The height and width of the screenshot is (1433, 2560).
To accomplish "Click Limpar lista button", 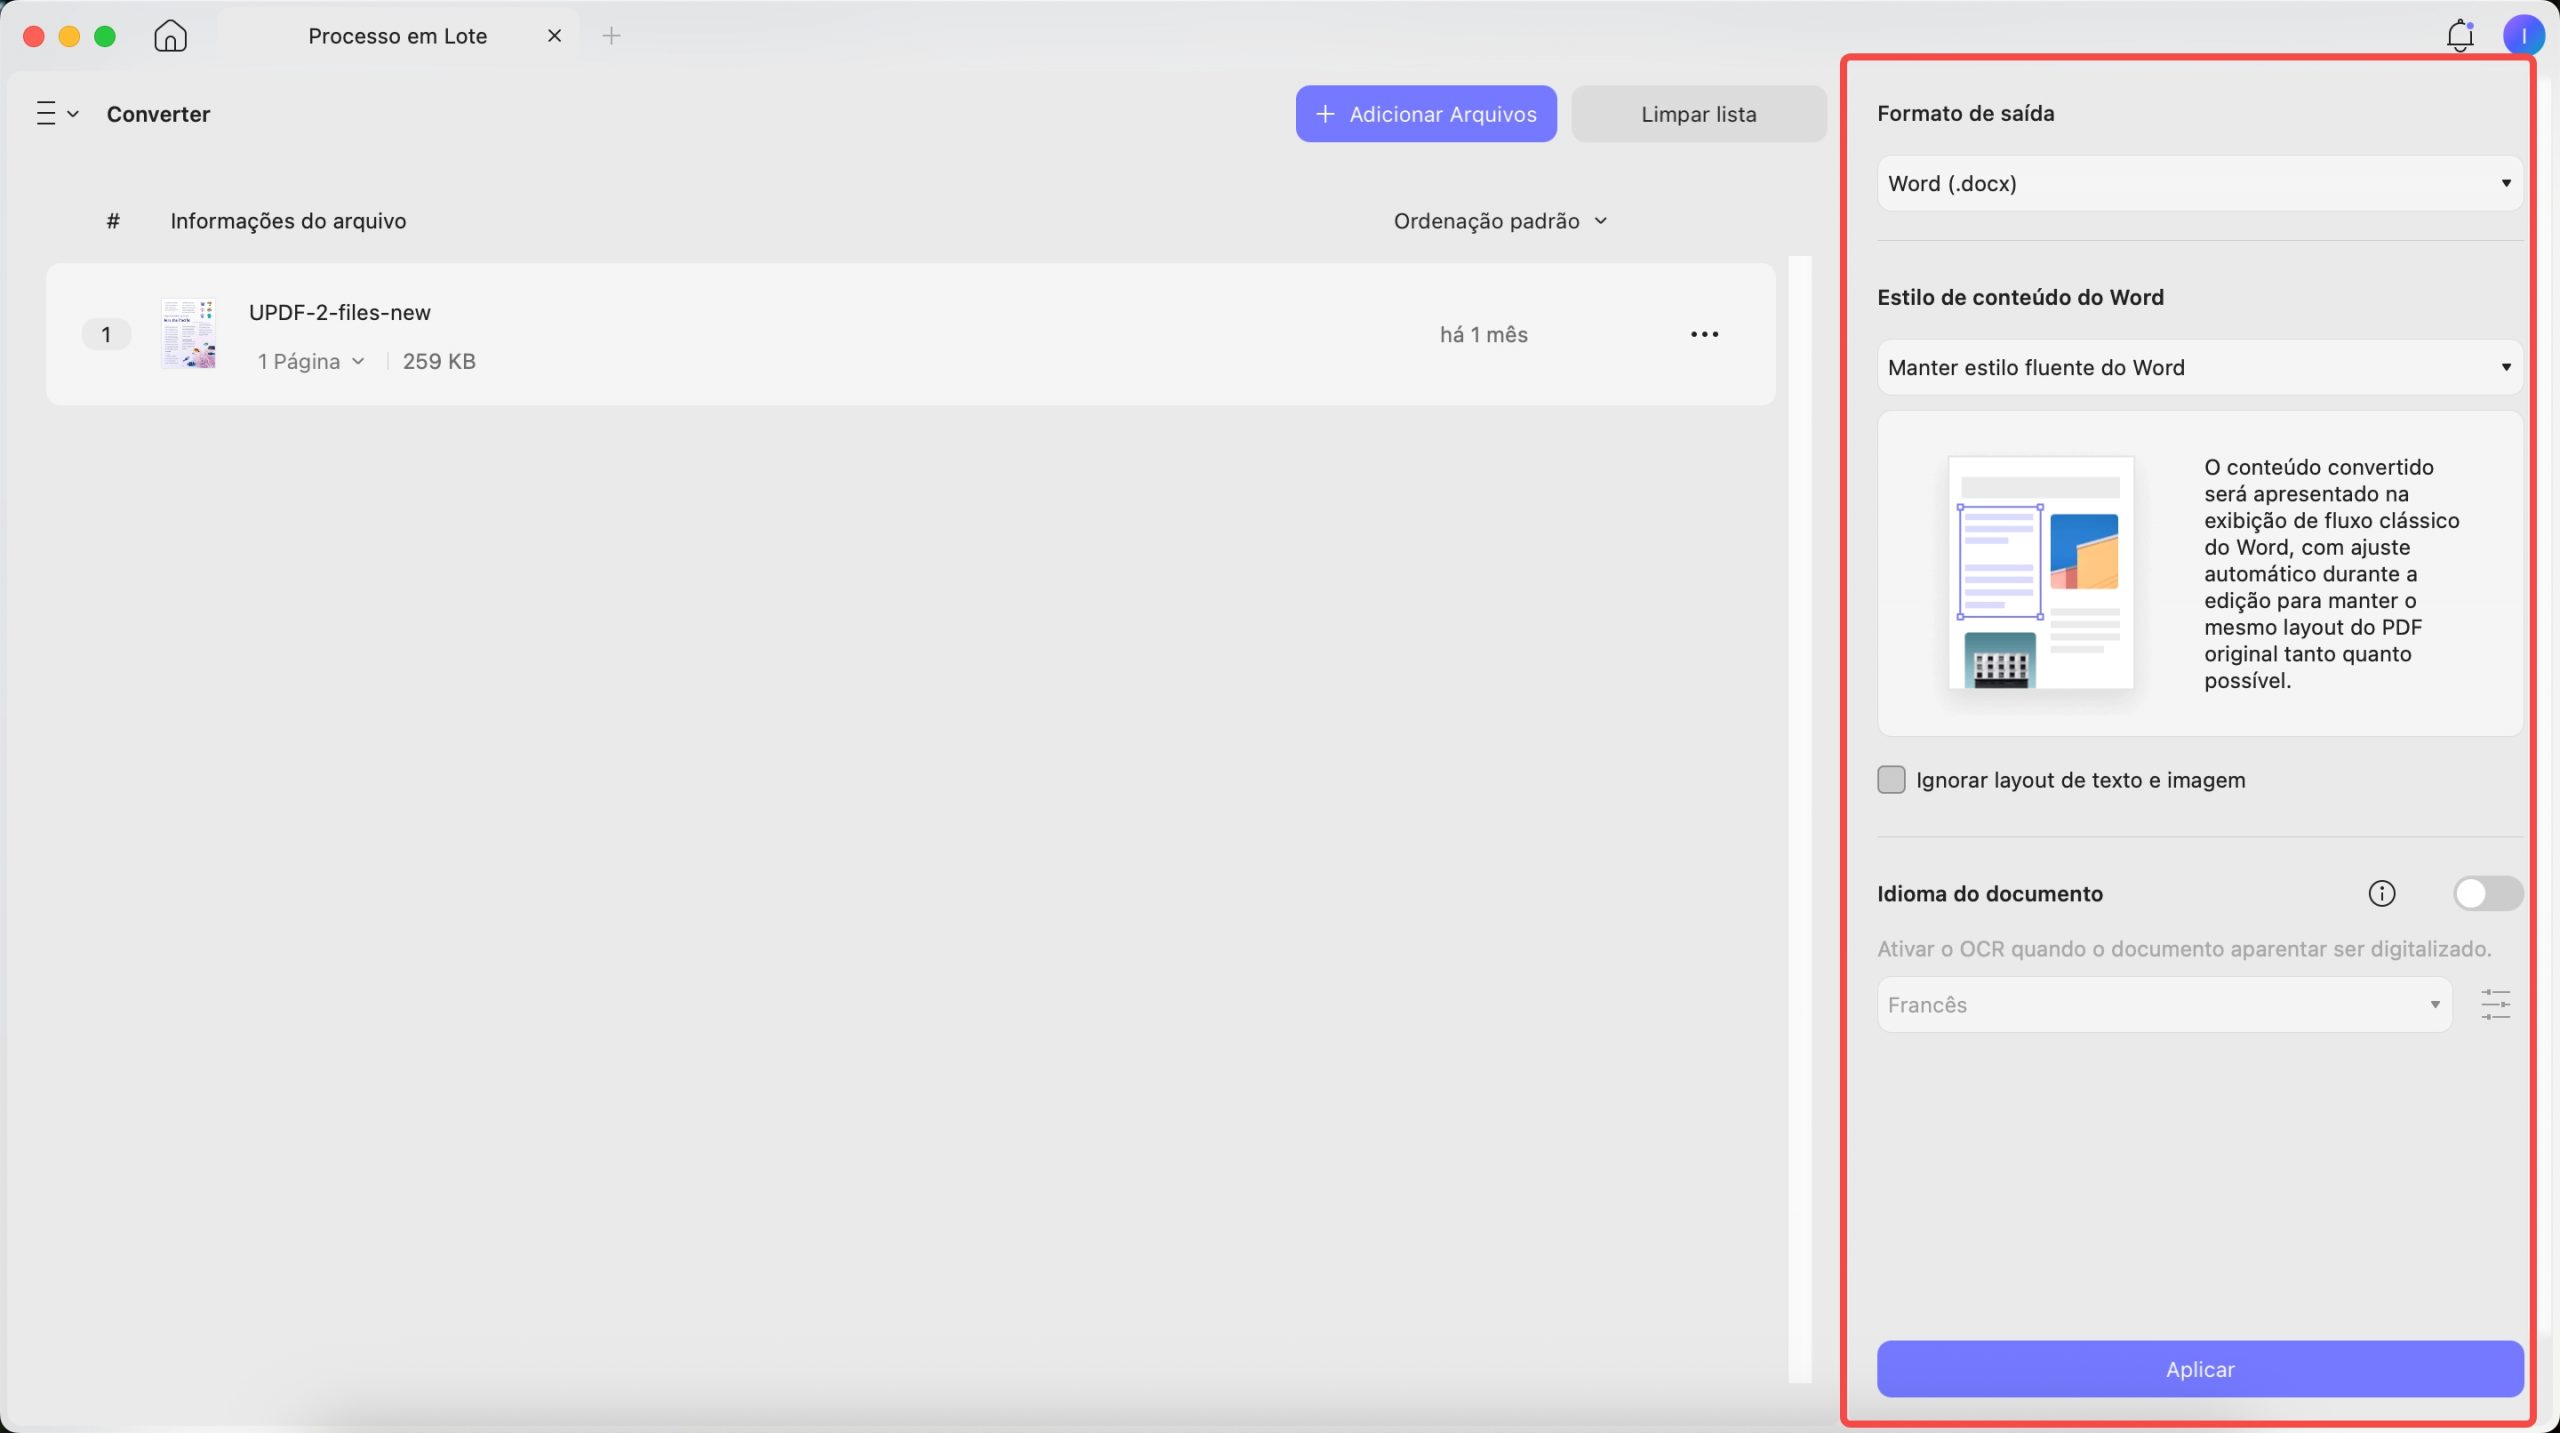I will (x=1698, y=114).
